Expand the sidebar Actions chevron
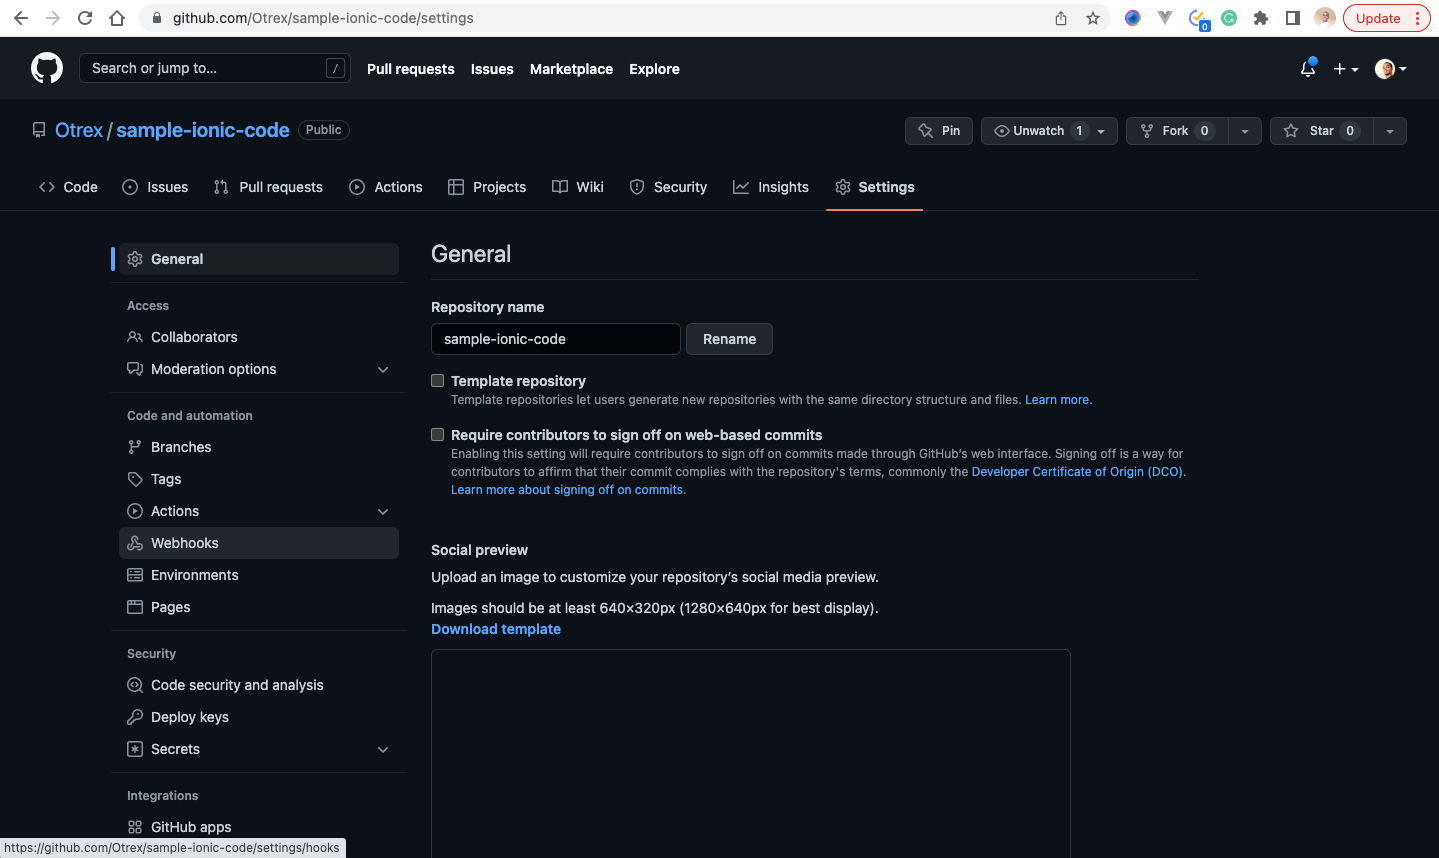1439x858 pixels. (x=383, y=511)
